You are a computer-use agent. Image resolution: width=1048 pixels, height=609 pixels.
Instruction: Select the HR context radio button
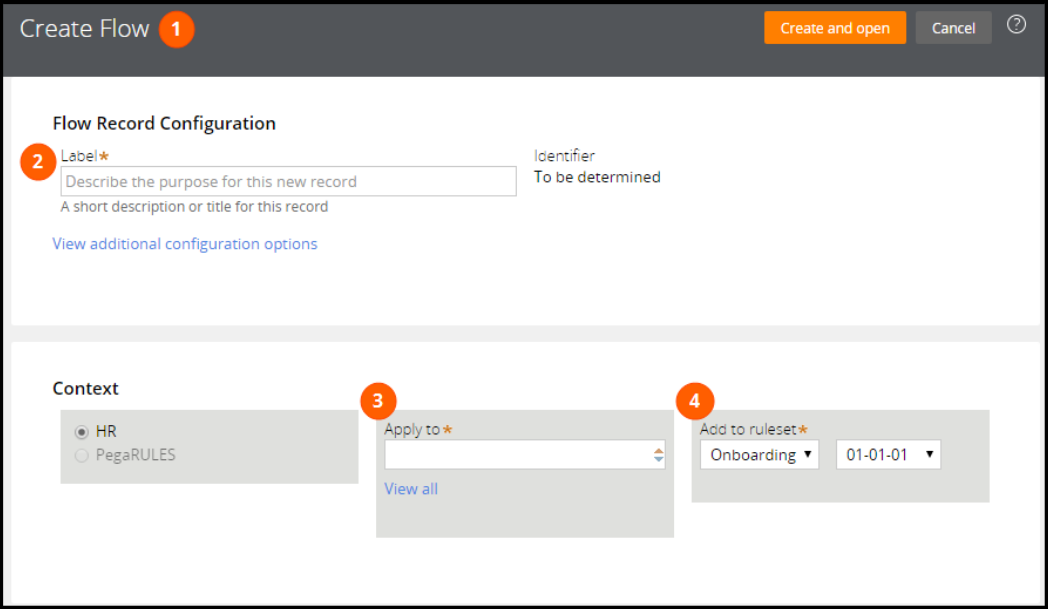click(x=82, y=432)
